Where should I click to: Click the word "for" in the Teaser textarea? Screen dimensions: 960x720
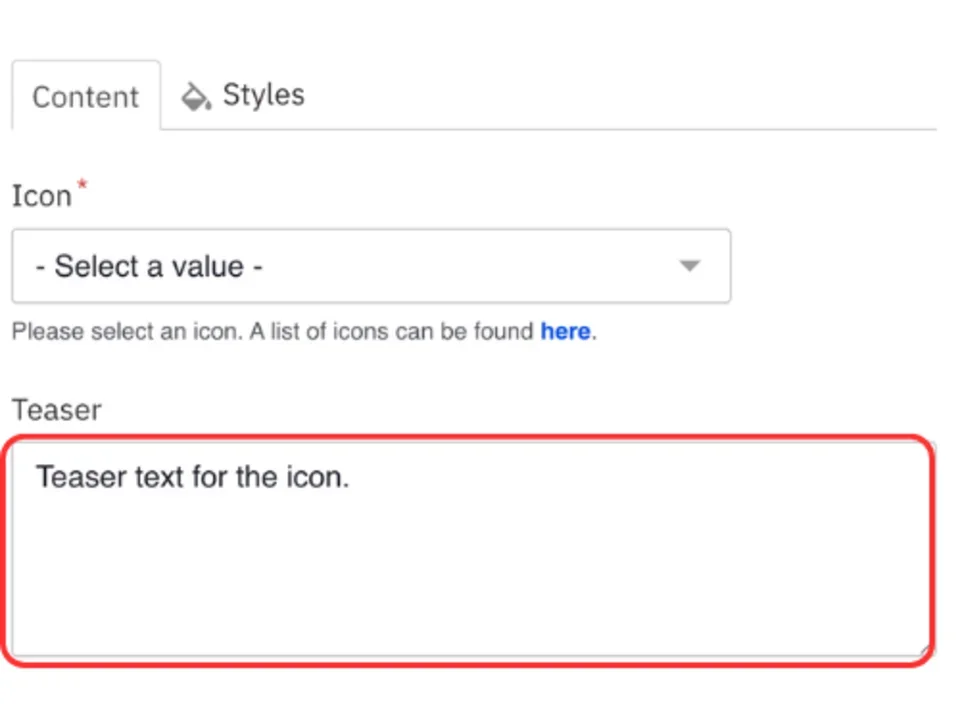[x=211, y=477]
